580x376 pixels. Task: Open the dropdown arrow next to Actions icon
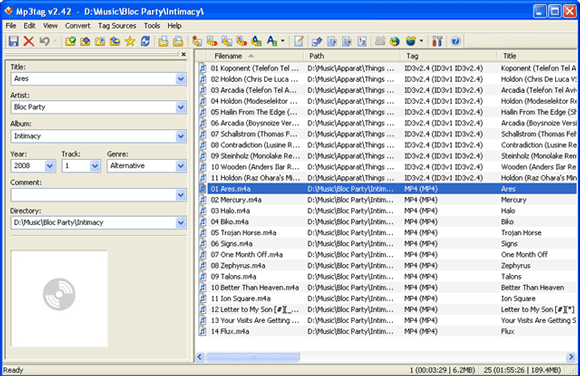(283, 41)
